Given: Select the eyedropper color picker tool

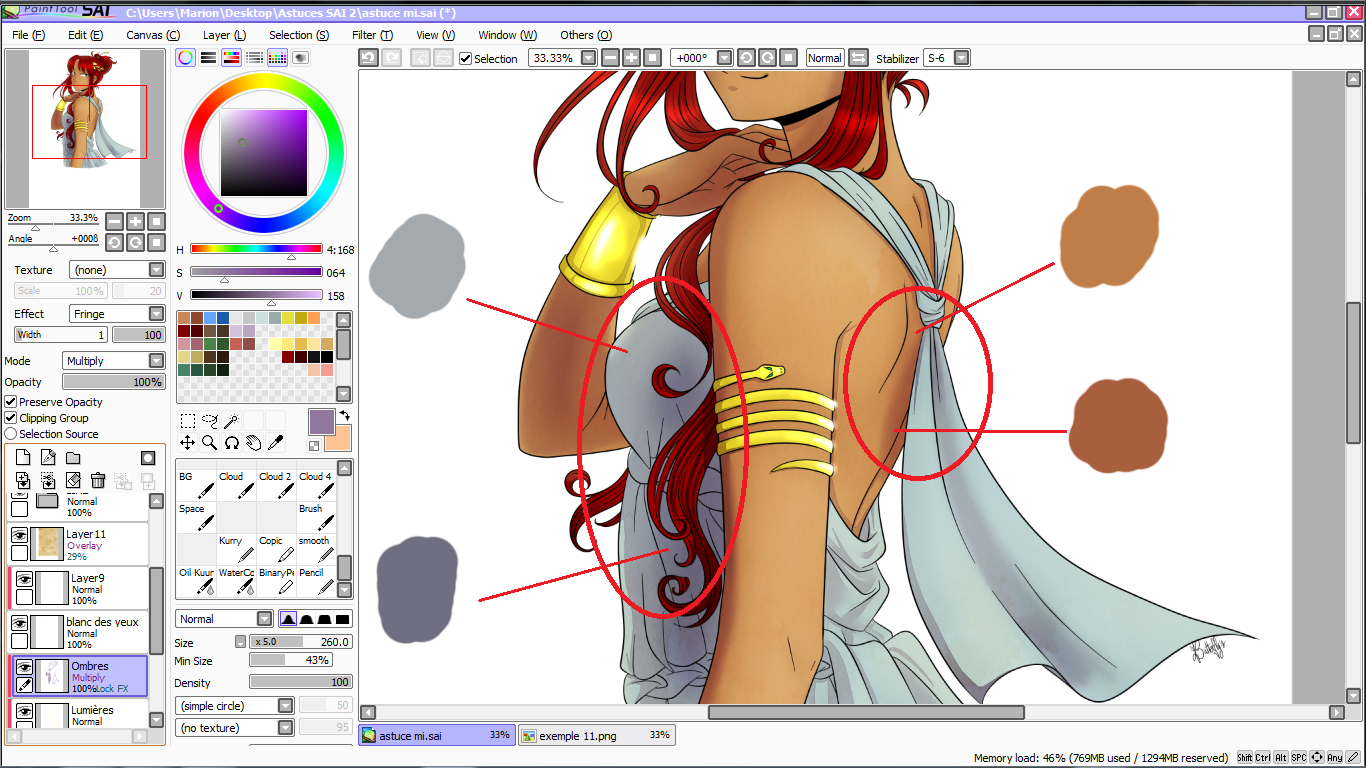Looking at the screenshot, I should pyautogui.click(x=275, y=442).
